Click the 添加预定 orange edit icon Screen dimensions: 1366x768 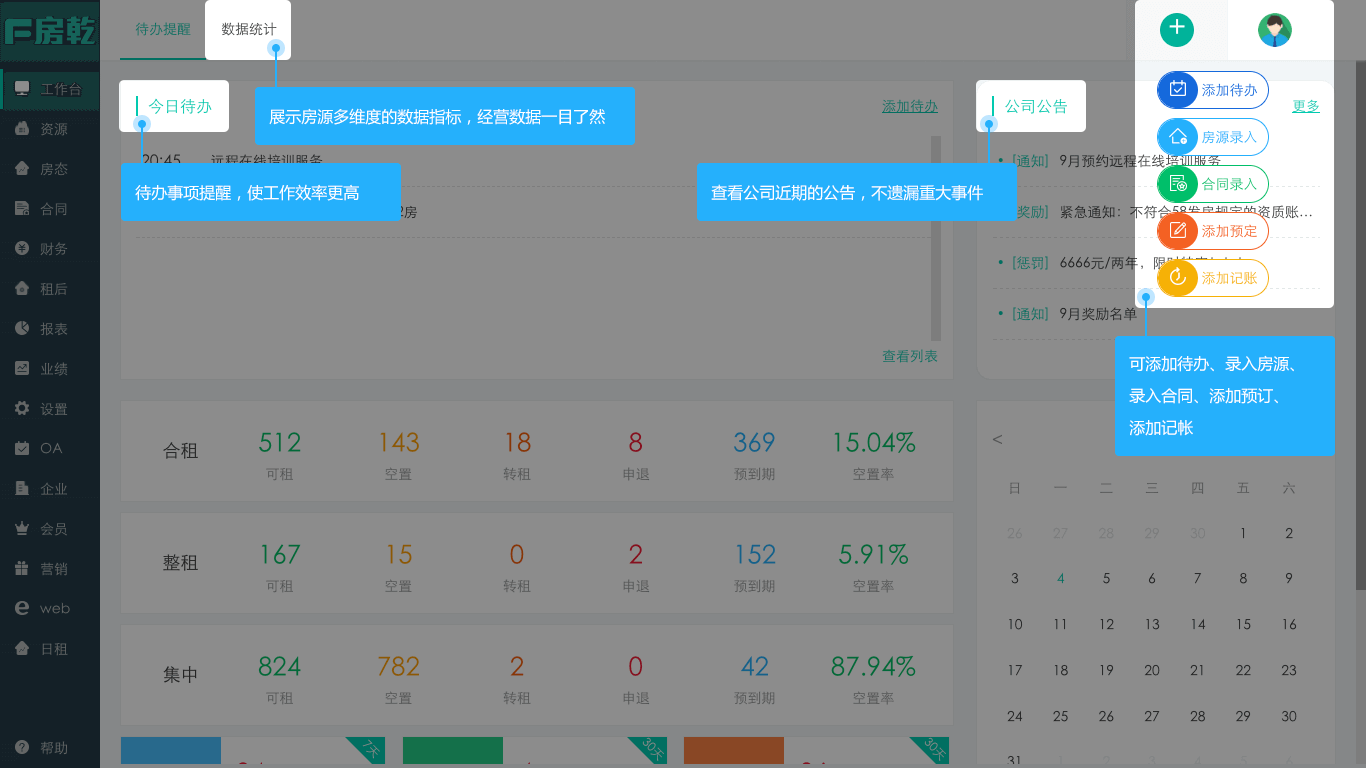[1178, 231]
